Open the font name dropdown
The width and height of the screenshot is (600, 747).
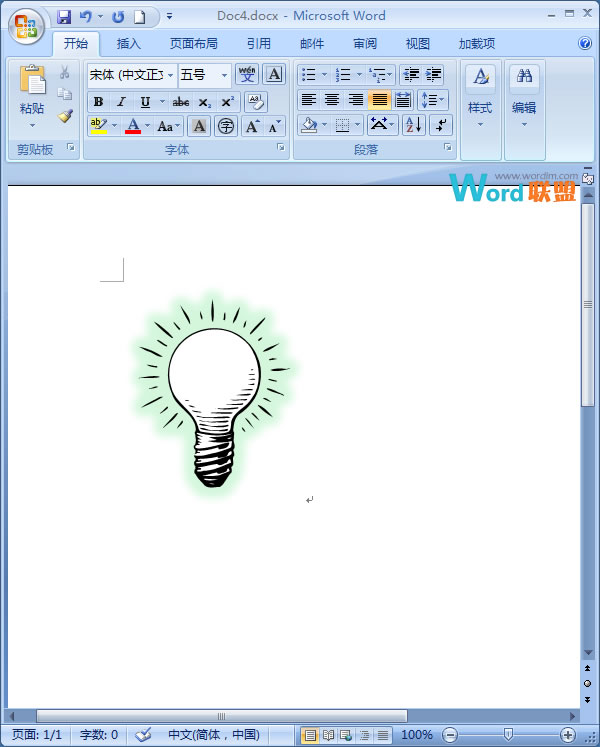pyautogui.click(x=170, y=75)
